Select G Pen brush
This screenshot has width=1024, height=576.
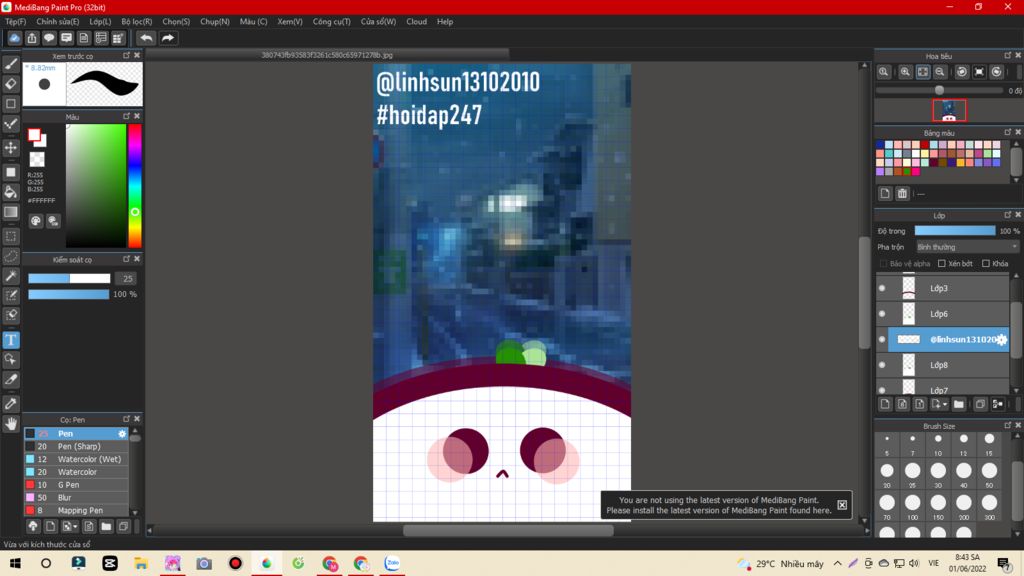(x=76, y=485)
